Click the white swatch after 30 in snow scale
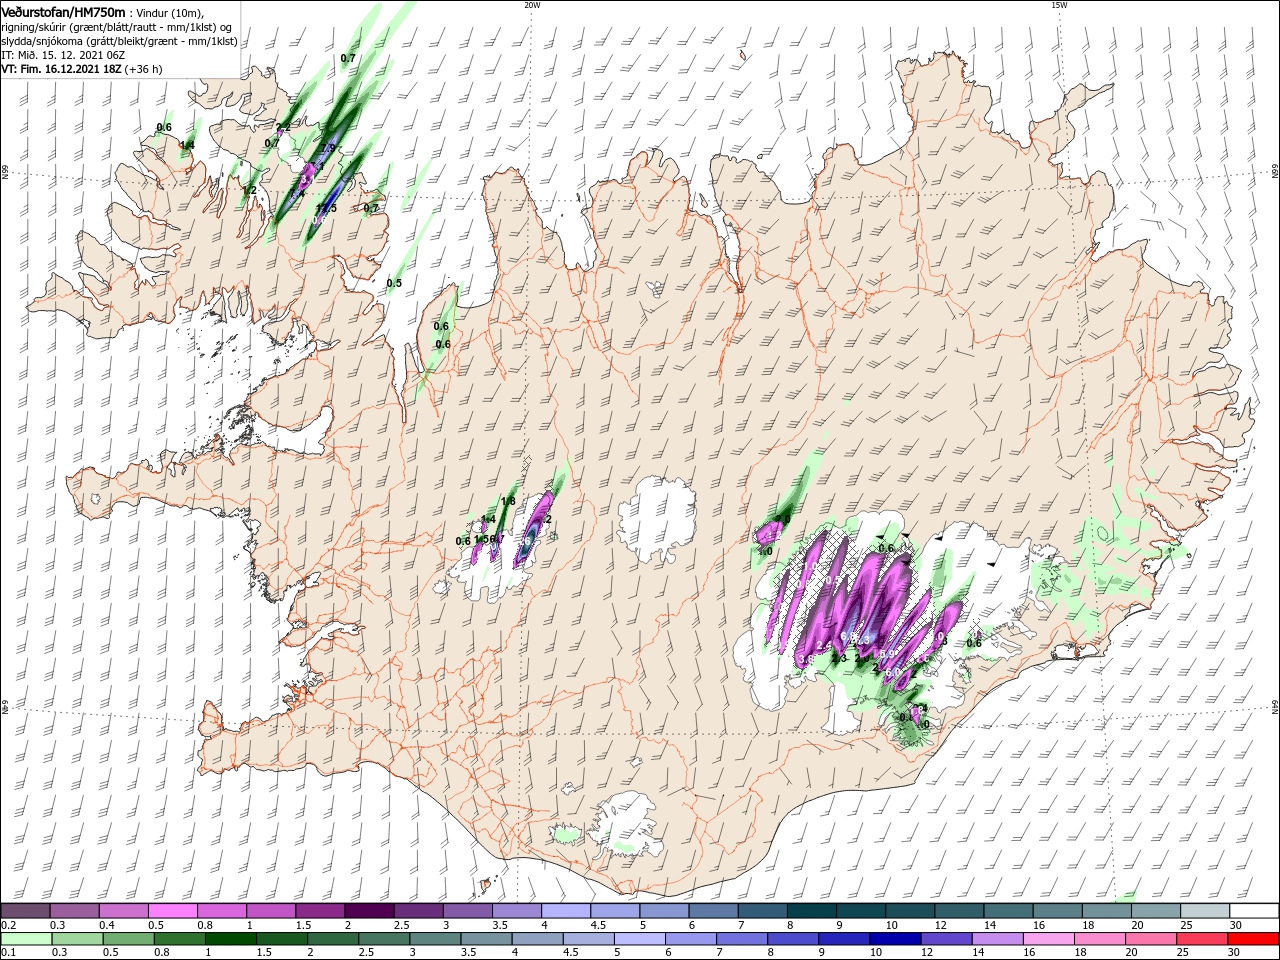1280x960 pixels. click(x=1254, y=910)
